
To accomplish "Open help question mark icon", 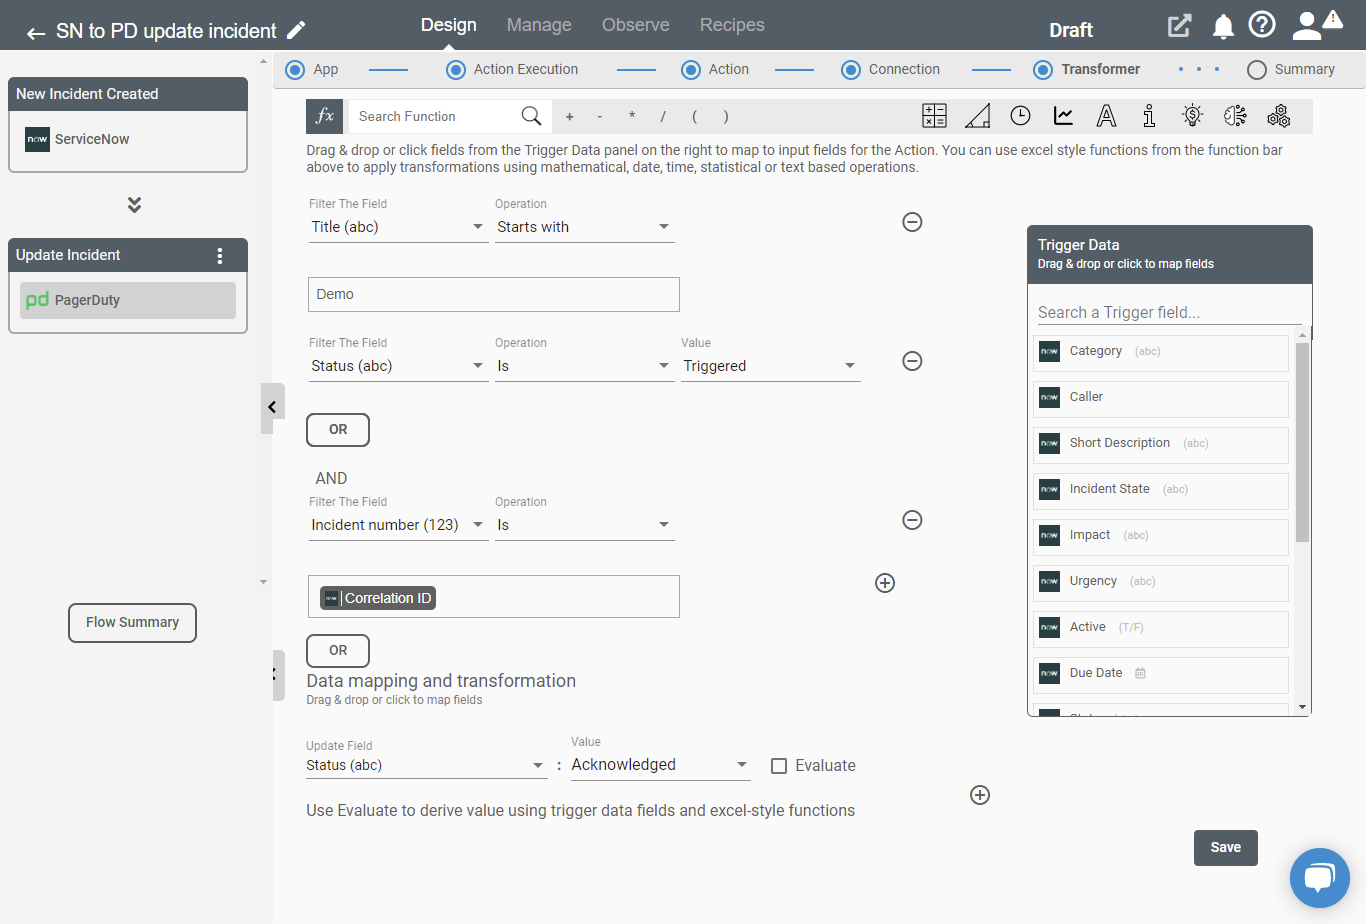I will tap(1263, 25).
